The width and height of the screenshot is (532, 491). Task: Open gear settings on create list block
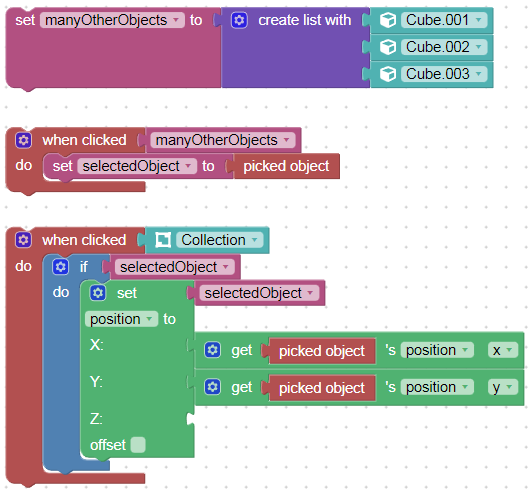pyautogui.click(x=239, y=20)
